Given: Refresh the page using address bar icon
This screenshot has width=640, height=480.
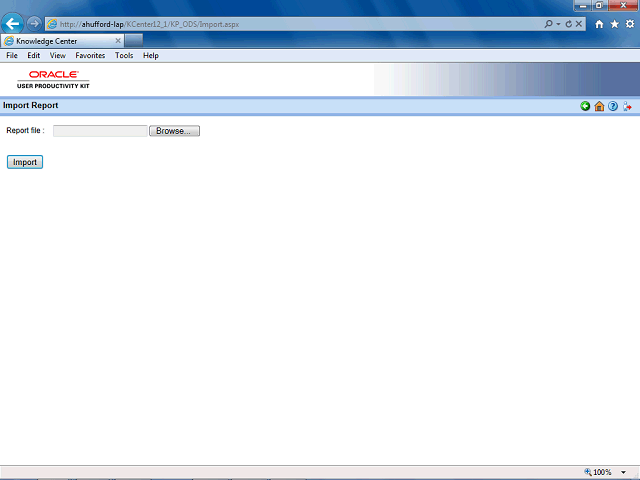Looking at the screenshot, I should pos(568,24).
